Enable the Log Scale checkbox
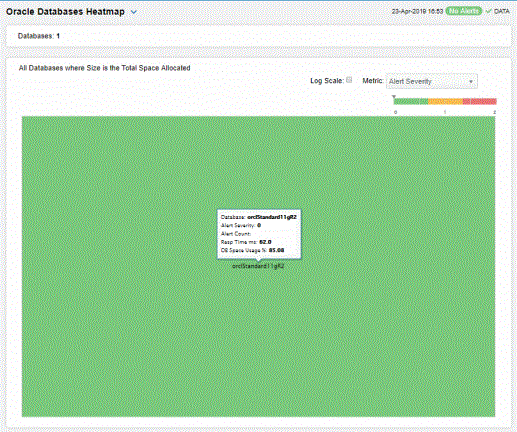The height and width of the screenshot is (432, 517). [349, 80]
